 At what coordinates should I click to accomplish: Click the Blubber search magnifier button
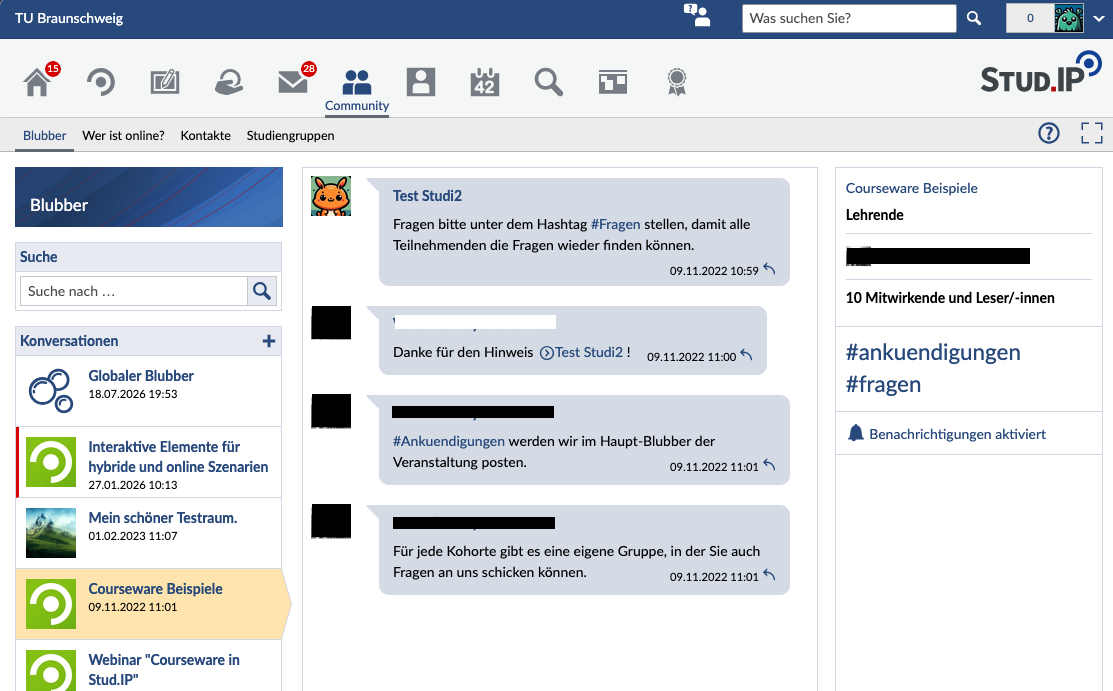[x=262, y=291]
